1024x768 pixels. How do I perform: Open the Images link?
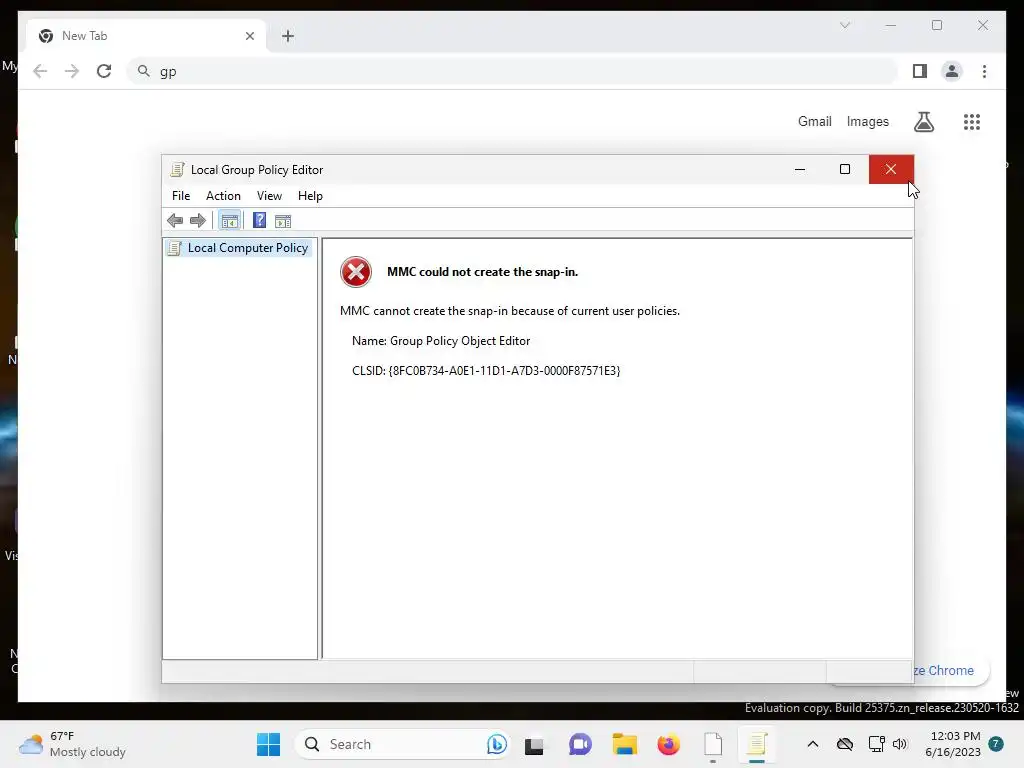coord(867,121)
